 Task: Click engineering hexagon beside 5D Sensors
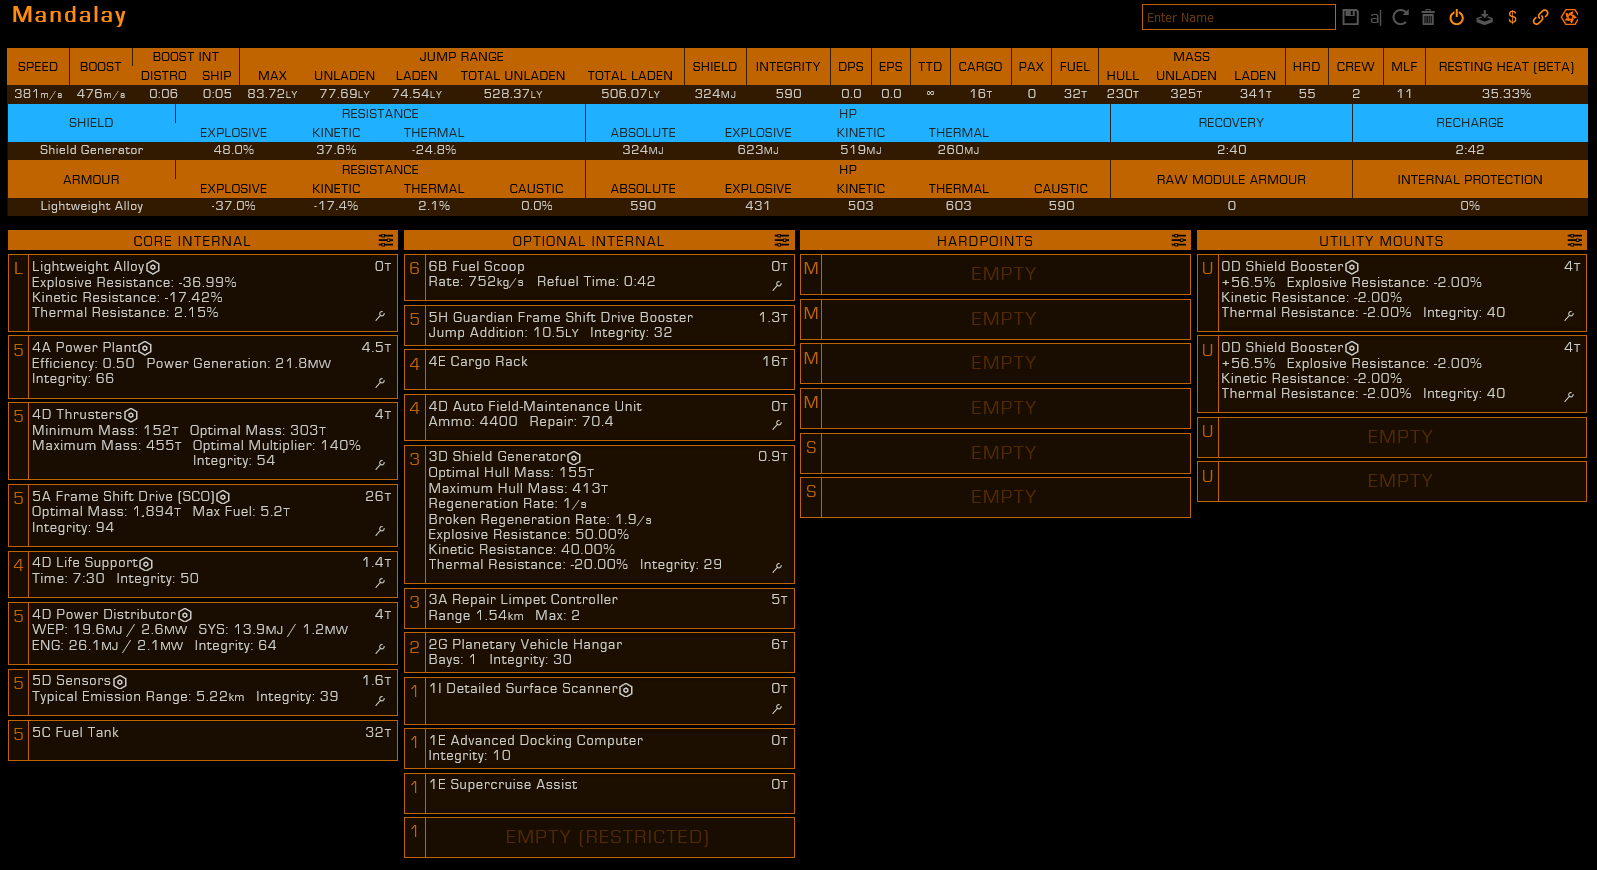pyautogui.click(x=120, y=681)
